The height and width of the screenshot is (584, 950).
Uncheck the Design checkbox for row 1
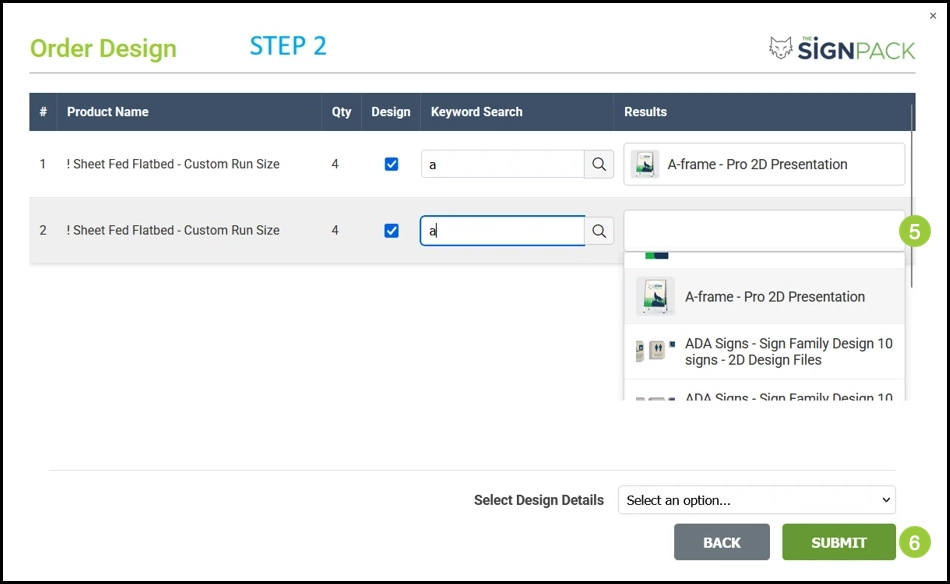point(391,164)
